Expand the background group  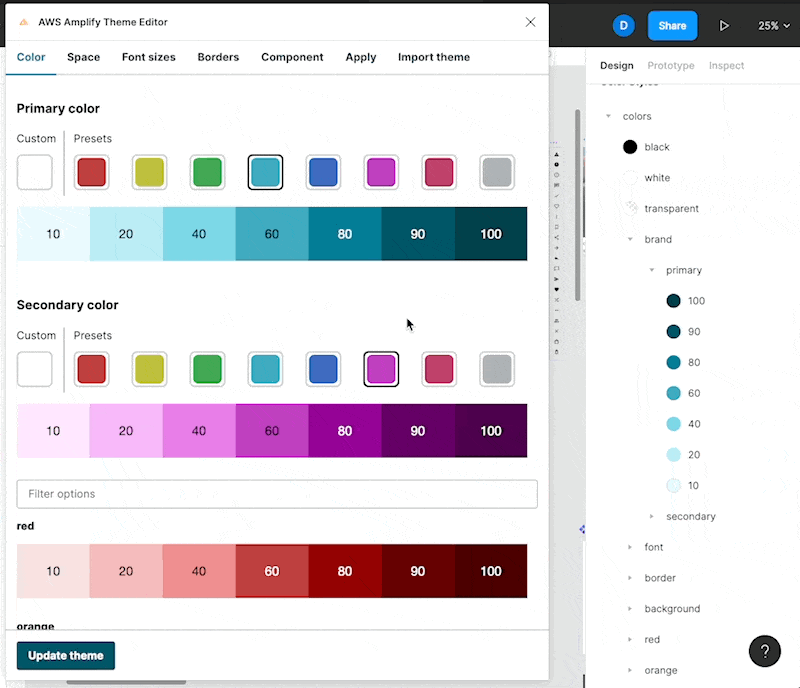pyautogui.click(x=630, y=608)
